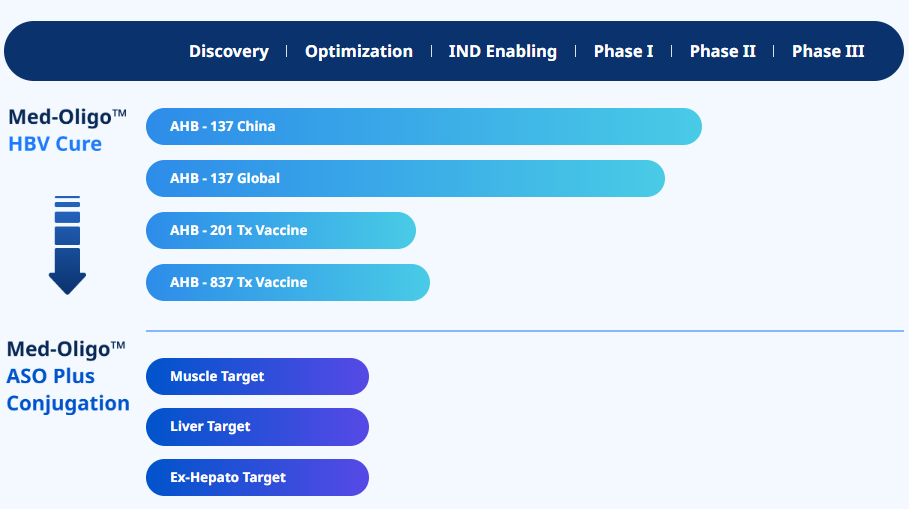909x509 pixels.
Task: Click the HBV Cure heading text
Action: pos(55,143)
